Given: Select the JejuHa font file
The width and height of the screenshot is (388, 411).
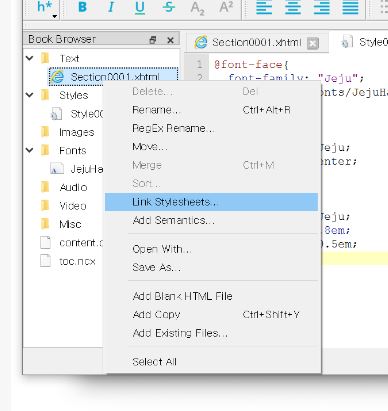Looking at the screenshot, I should click(x=77, y=169).
